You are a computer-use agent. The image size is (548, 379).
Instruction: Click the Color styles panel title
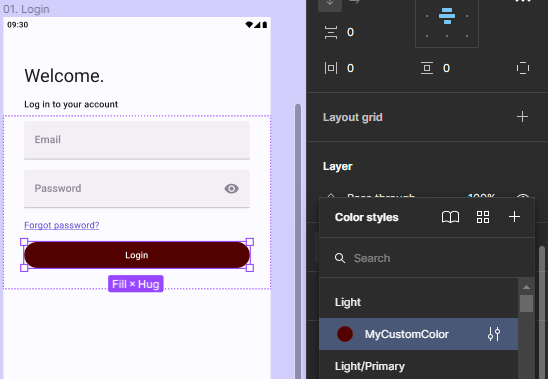pyautogui.click(x=367, y=217)
